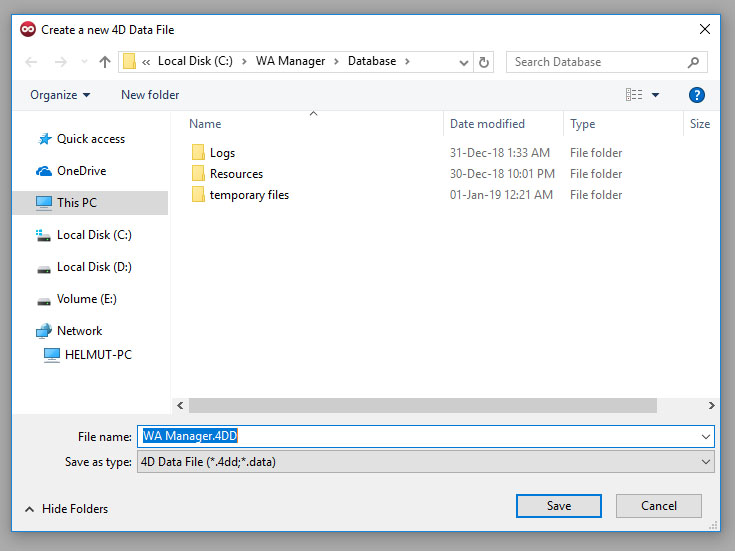The height and width of the screenshot is (551, 735).
Task: Click Database in address path
Action: 372,61
